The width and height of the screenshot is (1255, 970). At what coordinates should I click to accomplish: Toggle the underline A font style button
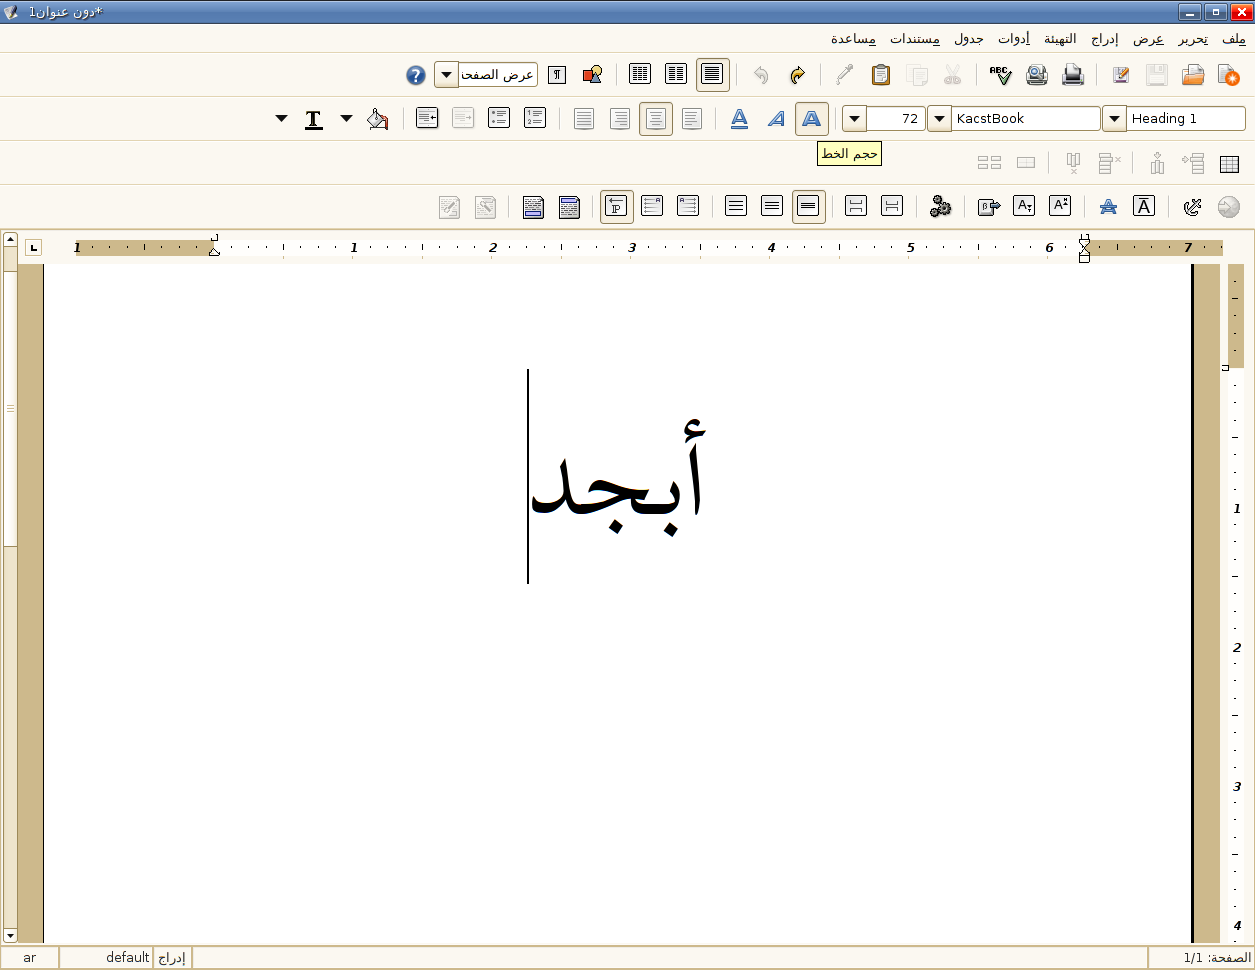click(739, 119)
